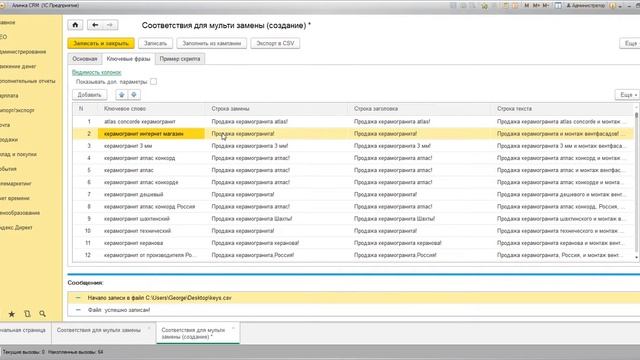Open 'Телемаркетинг' sidebar section
The width and height of the screenshot is (640, 360).
tap(16, 183)
